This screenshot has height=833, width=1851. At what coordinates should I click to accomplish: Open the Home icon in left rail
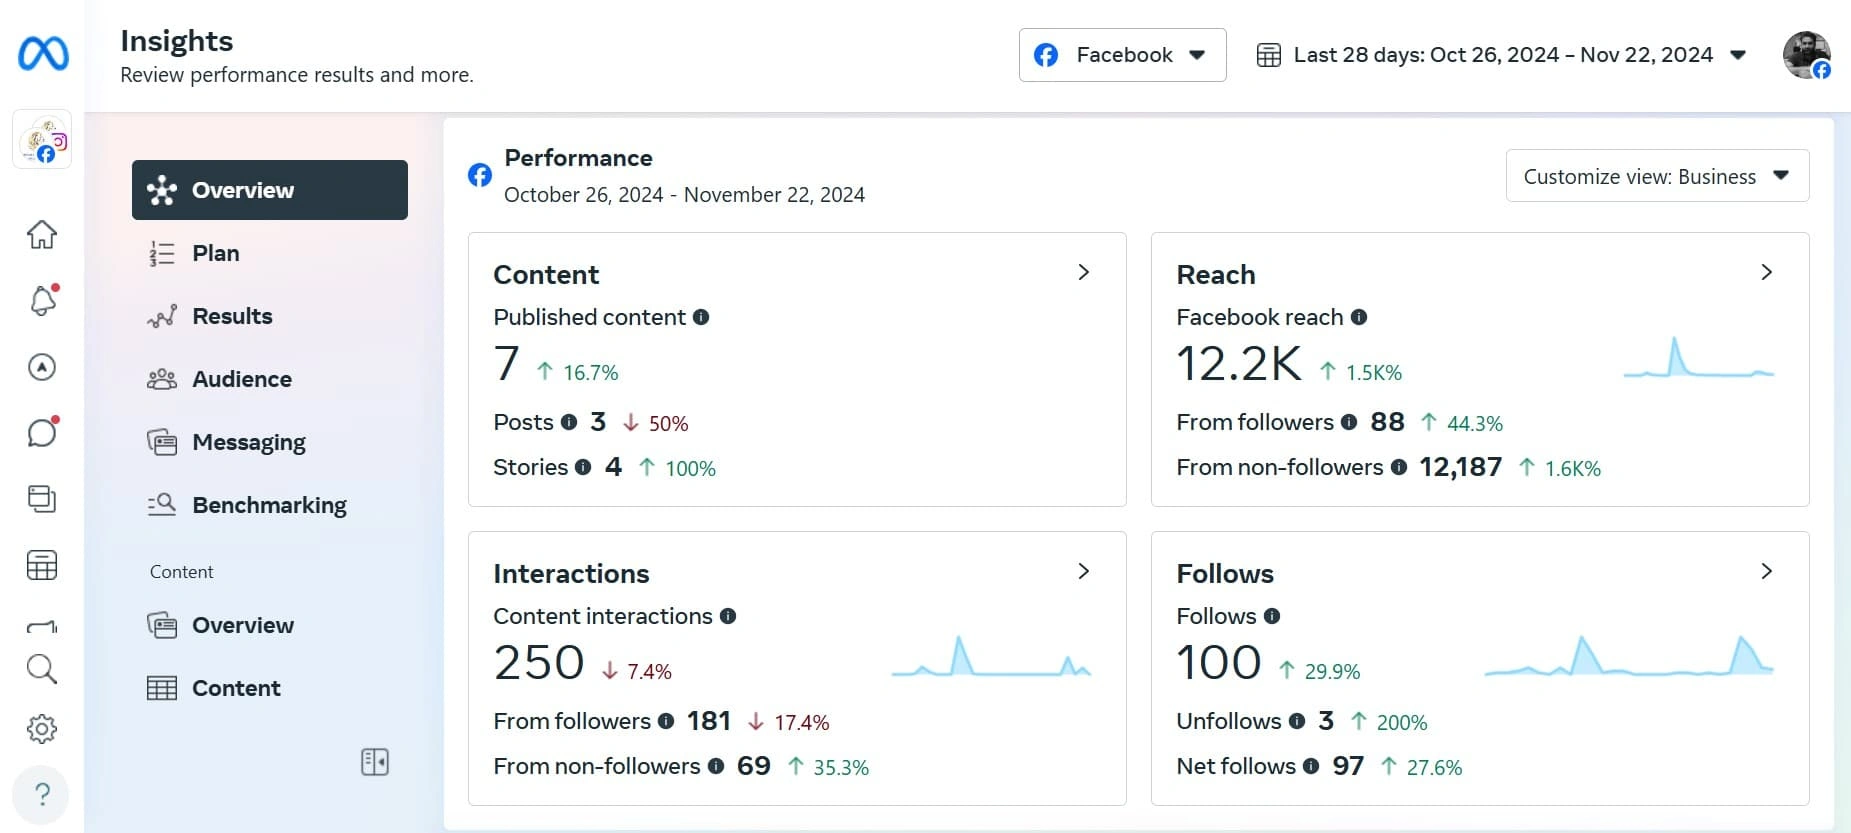(x=42, y=234)
